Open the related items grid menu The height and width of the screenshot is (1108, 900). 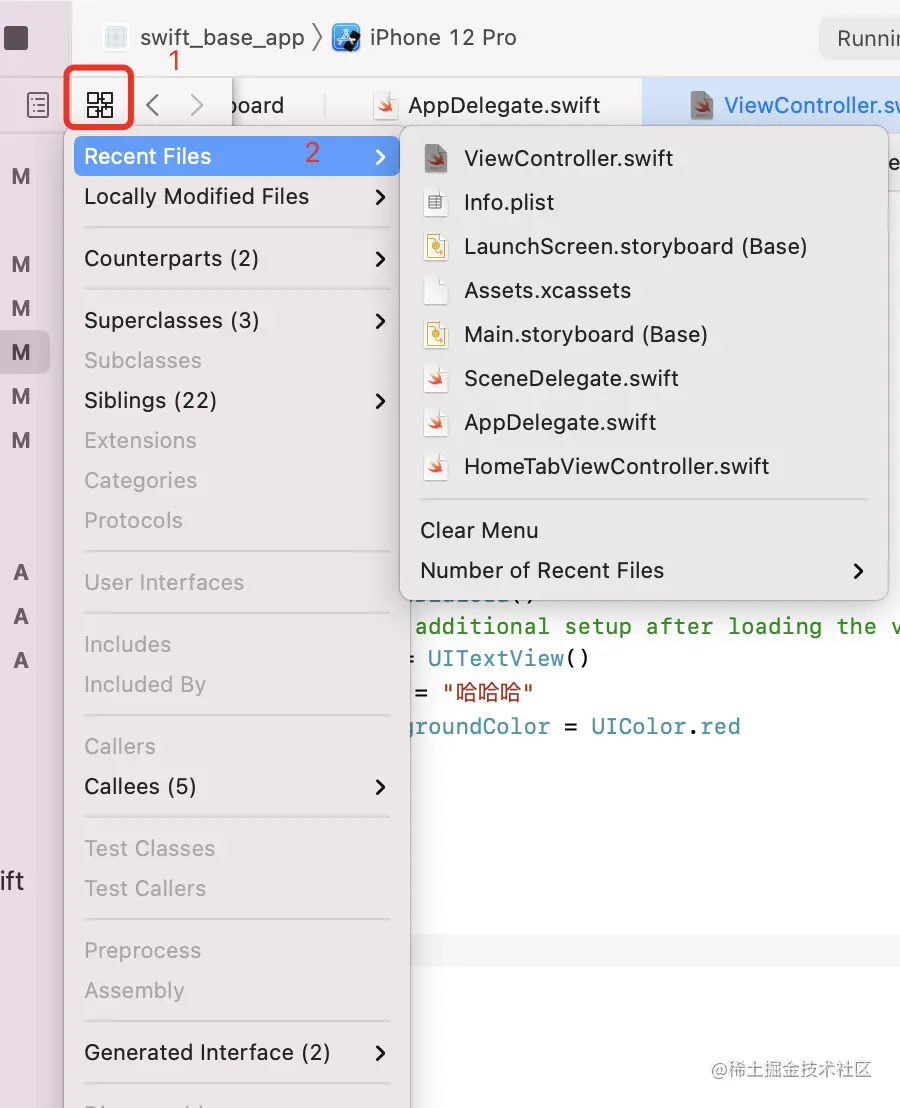(x=100, y=105)
